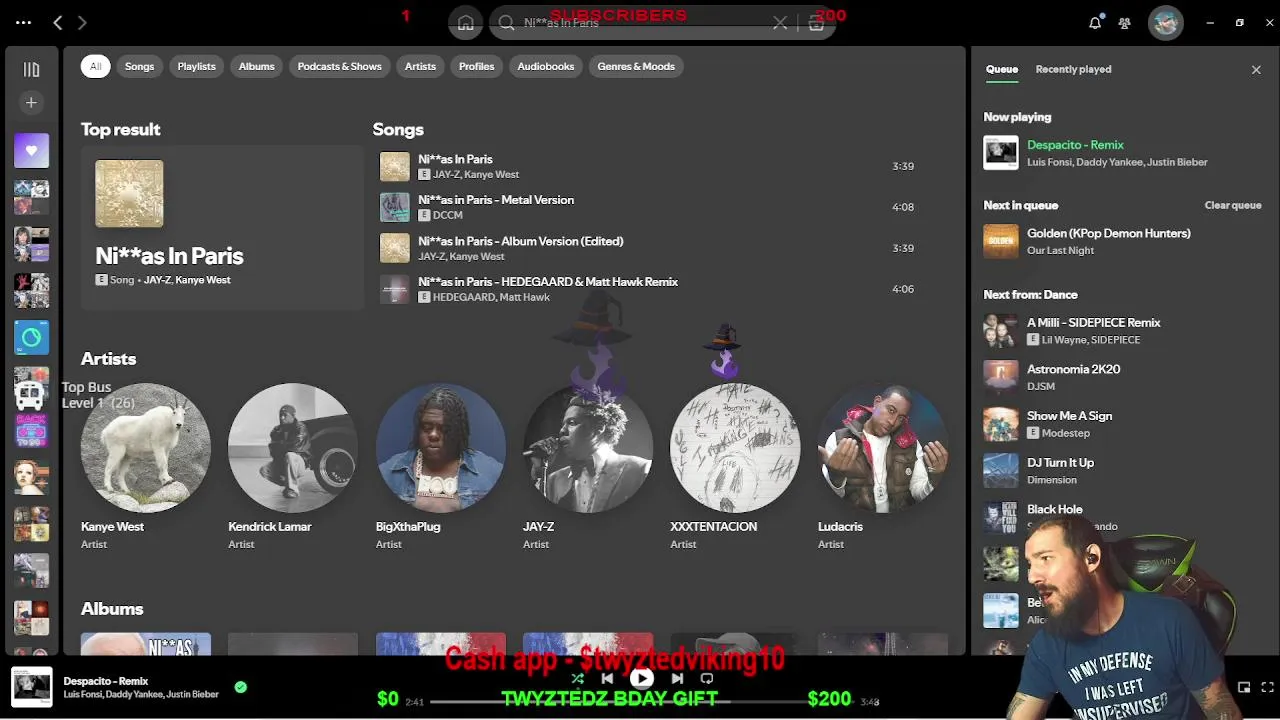Select the Profiles filter chip
Image resolution: width=1280 pixels, height=720 pixels.
coord(476,66)
